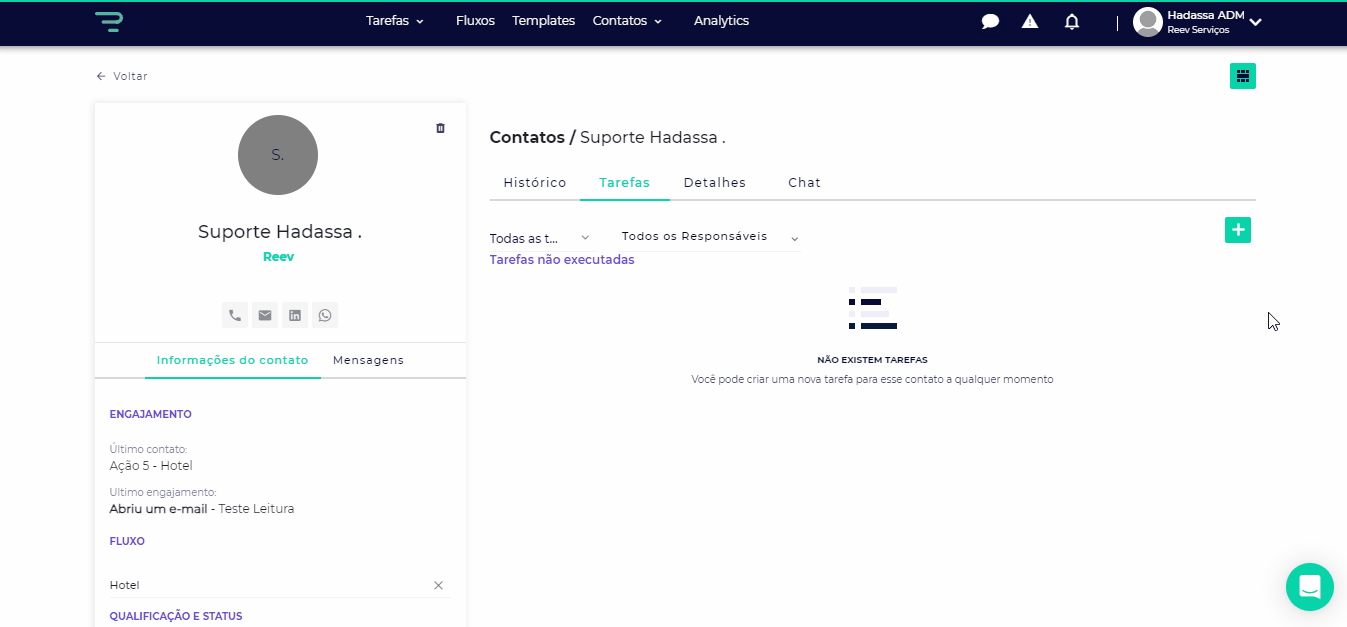The width and height of the screenshot is (1347, 627).
Task: Open the LinkedIn icon for contact
Action: click(x=295, y=315)
